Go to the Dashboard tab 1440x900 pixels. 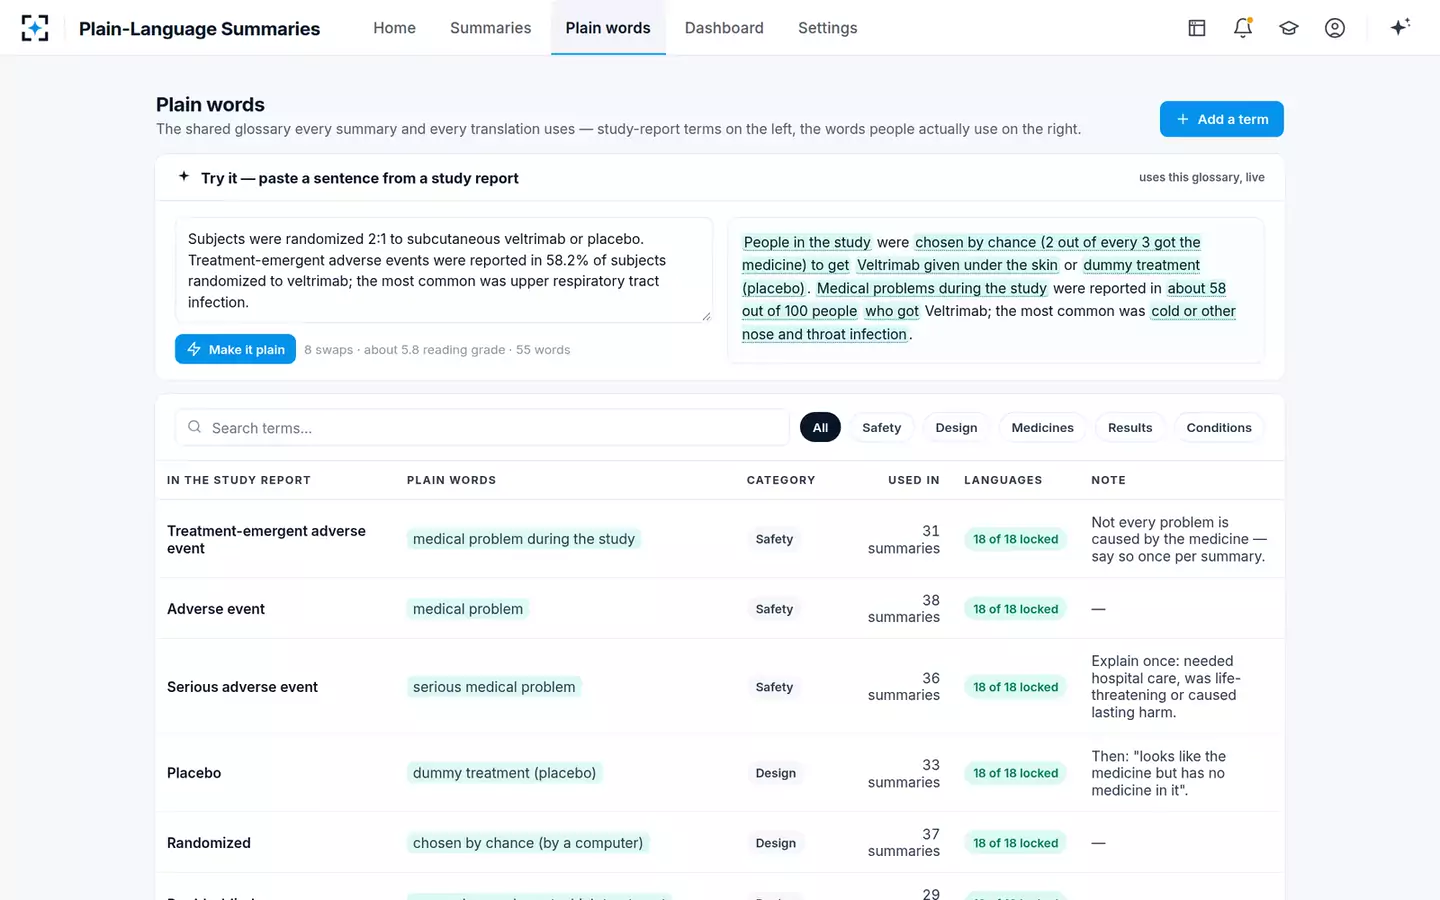point(724,28)
